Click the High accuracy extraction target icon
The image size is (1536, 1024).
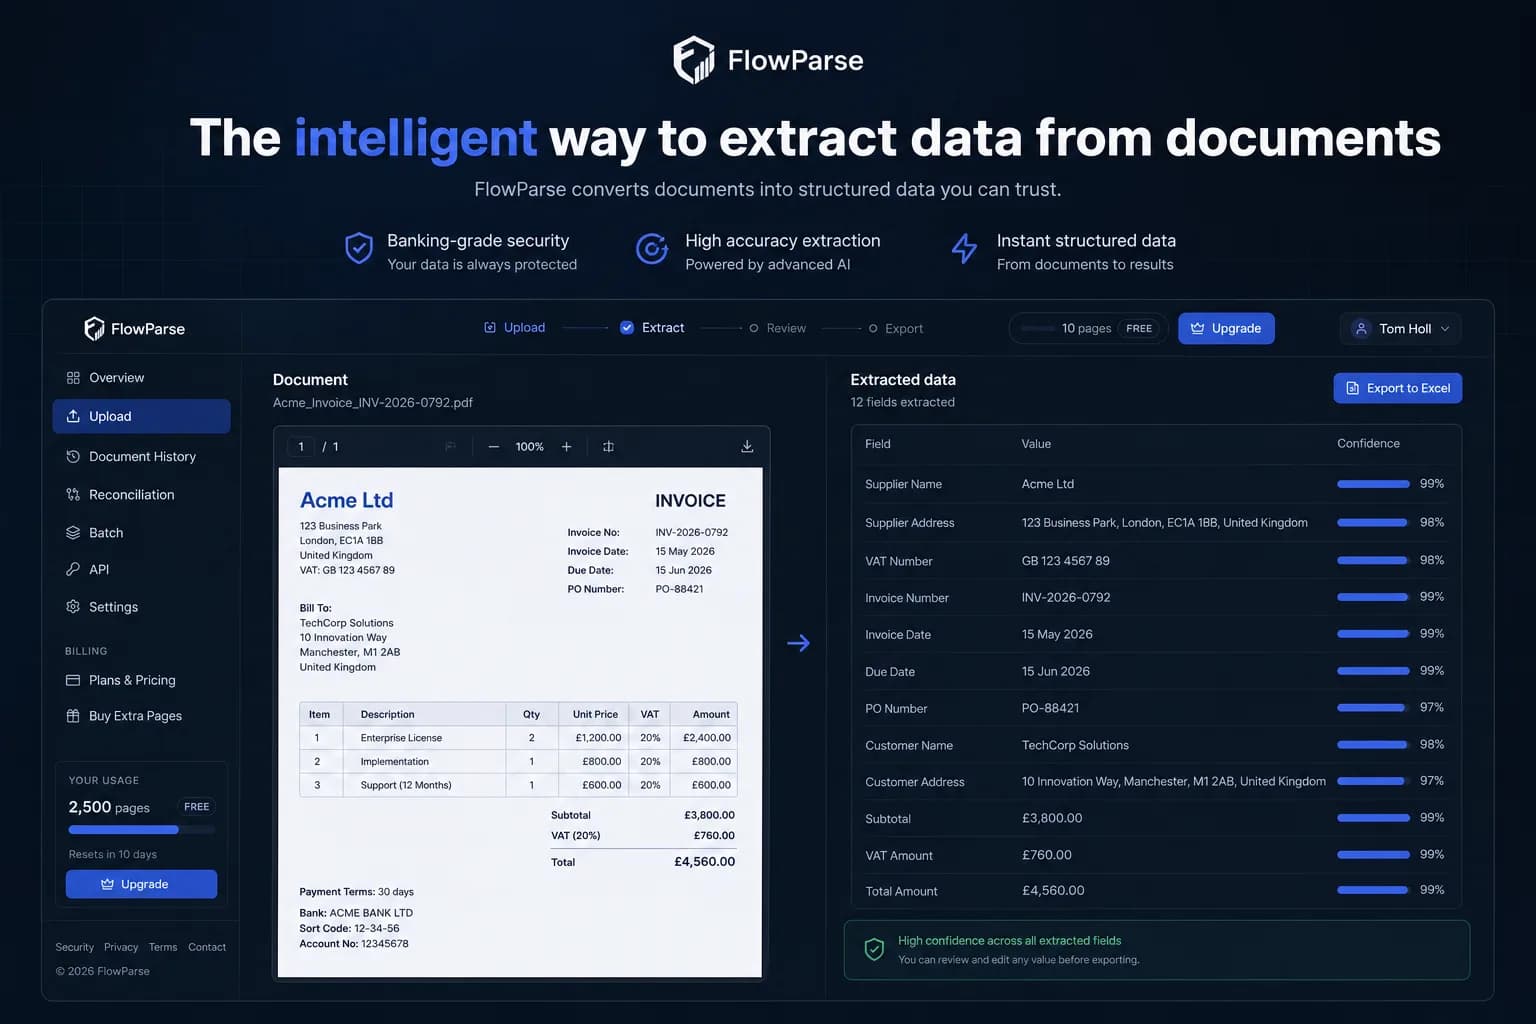(x=652, y=248)
